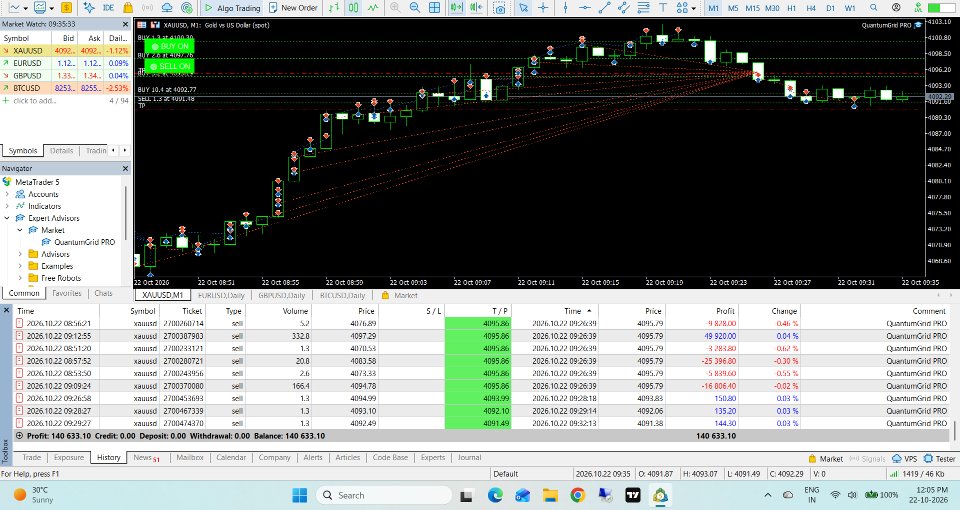
Task: Open the Tester button in toolbox
Action: (x=940, y=459)
